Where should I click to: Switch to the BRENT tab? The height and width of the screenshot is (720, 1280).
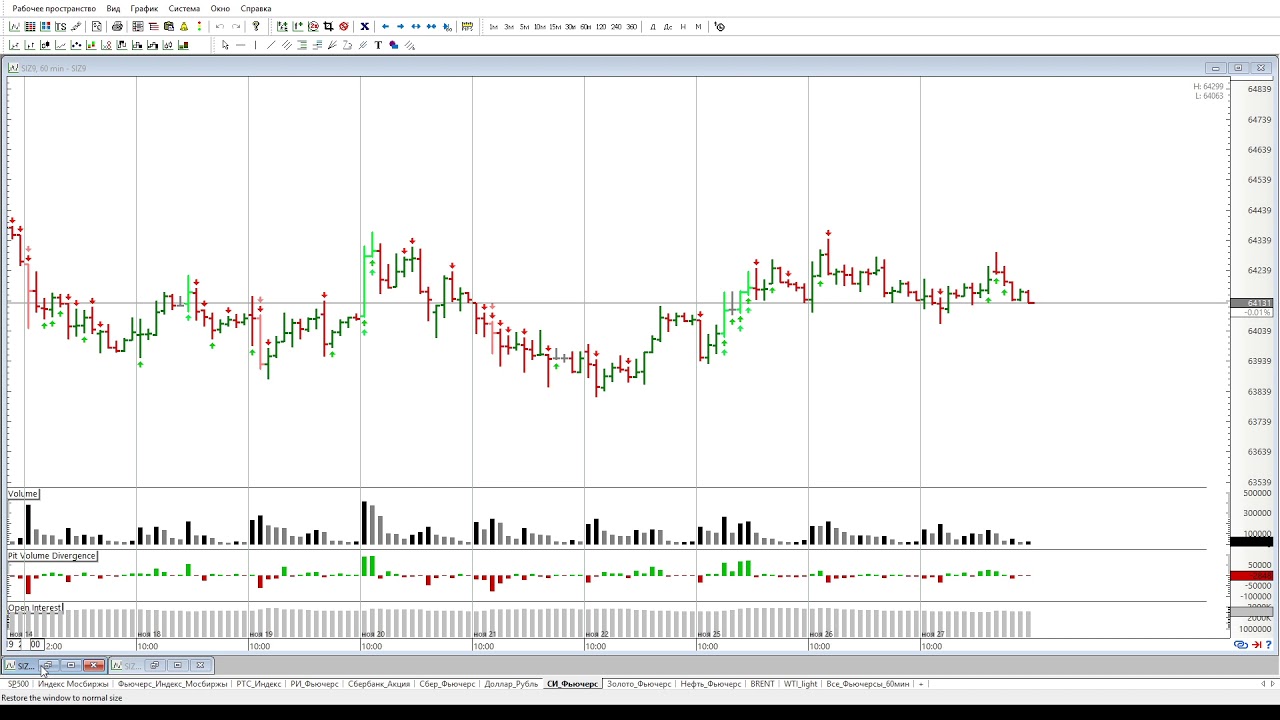[762, 684]
